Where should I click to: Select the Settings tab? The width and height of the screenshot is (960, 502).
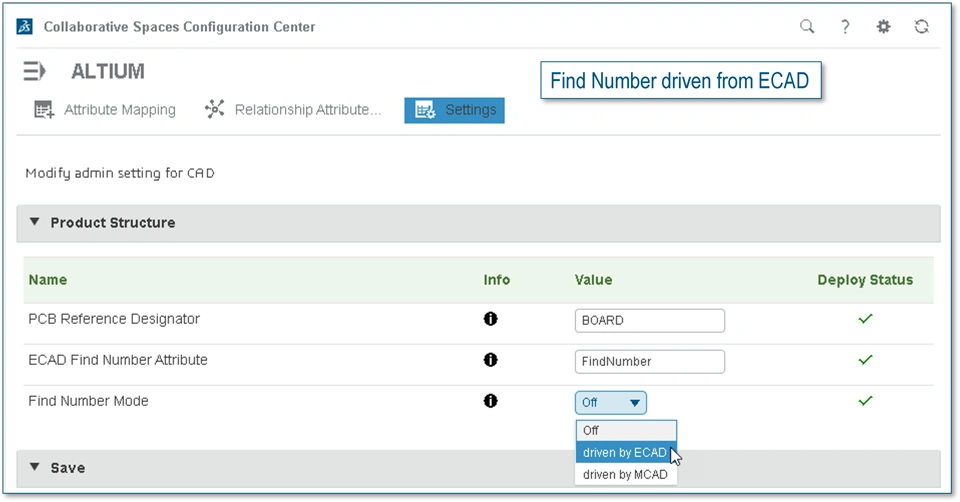point(454,110)
